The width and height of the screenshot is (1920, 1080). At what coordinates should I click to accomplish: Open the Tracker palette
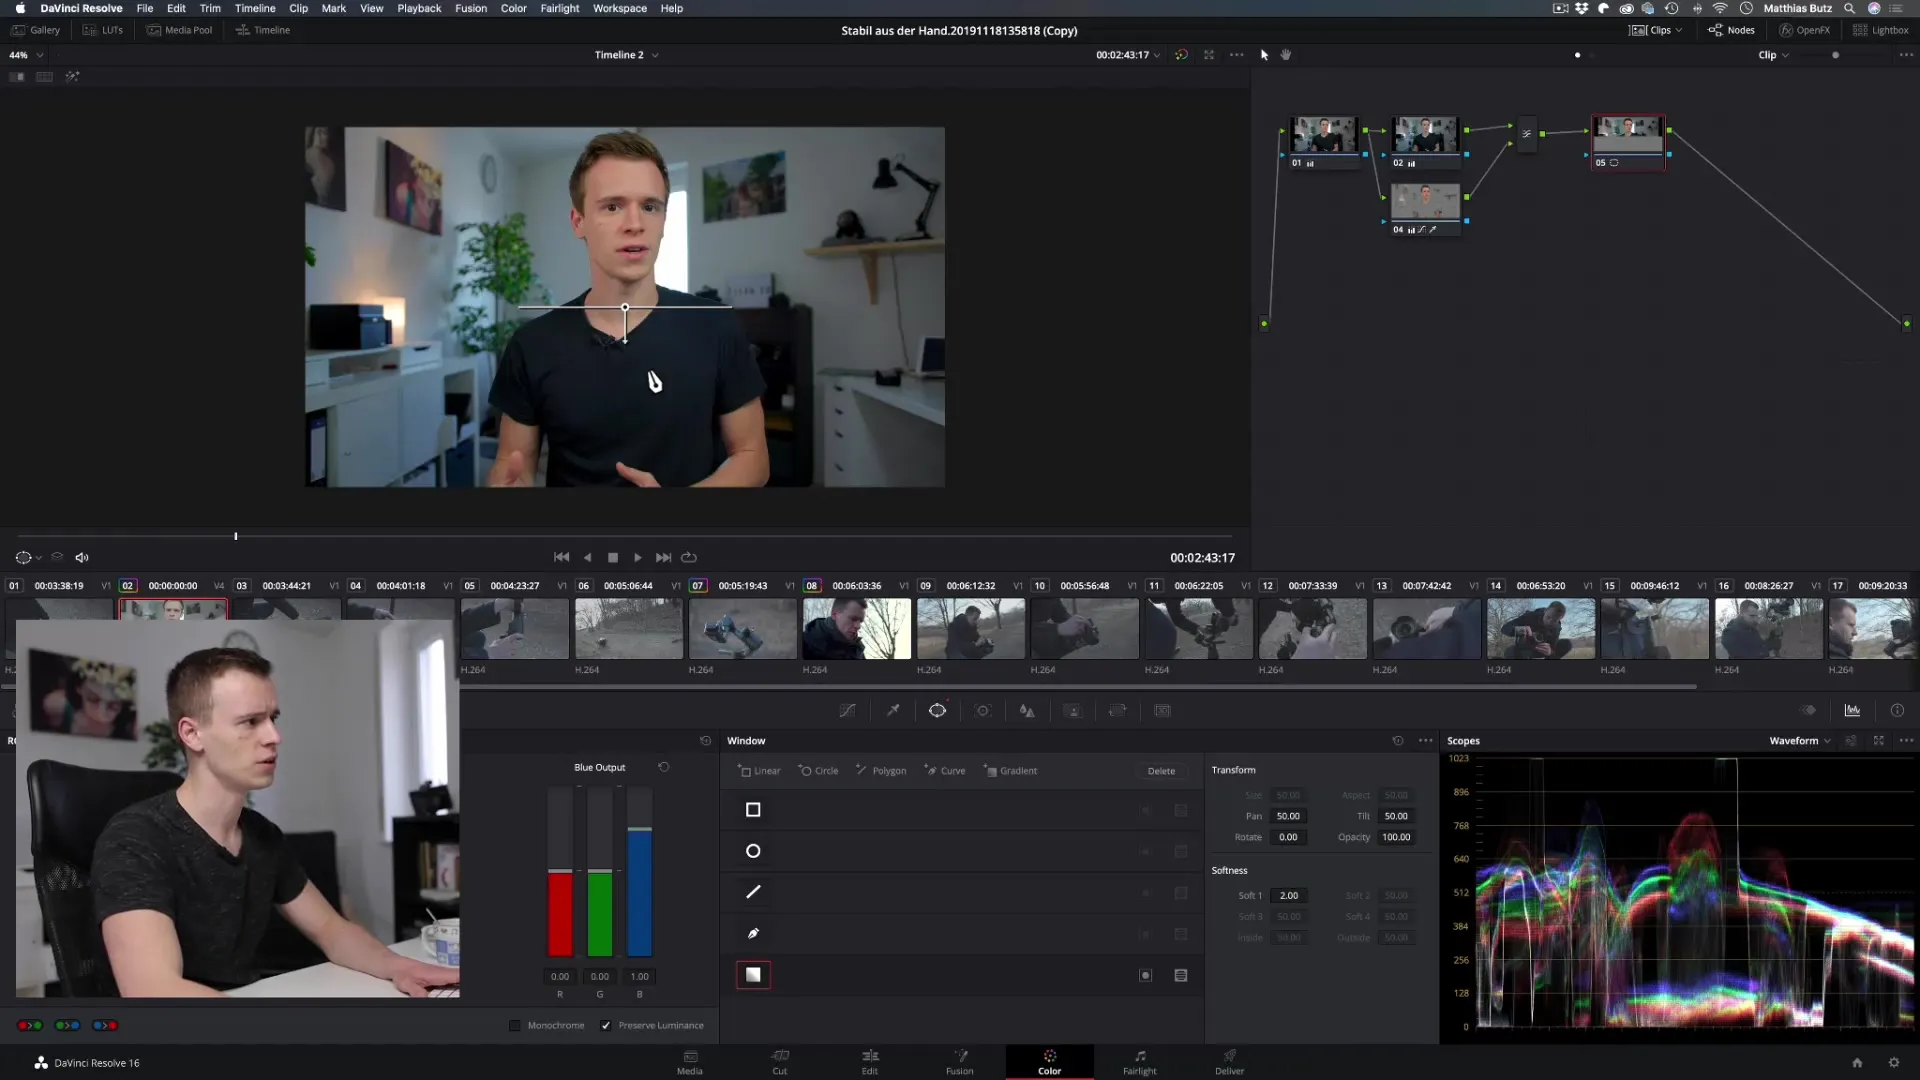983,710
